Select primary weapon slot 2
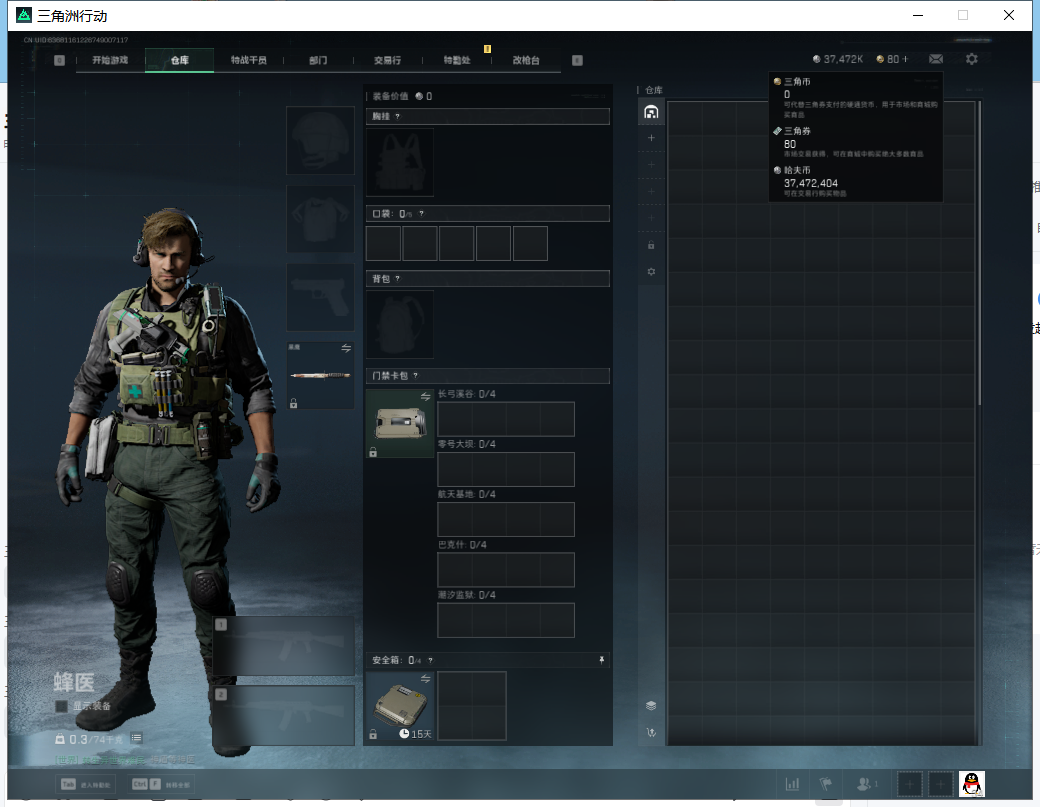1040x807 pixels. pos(284,715)
